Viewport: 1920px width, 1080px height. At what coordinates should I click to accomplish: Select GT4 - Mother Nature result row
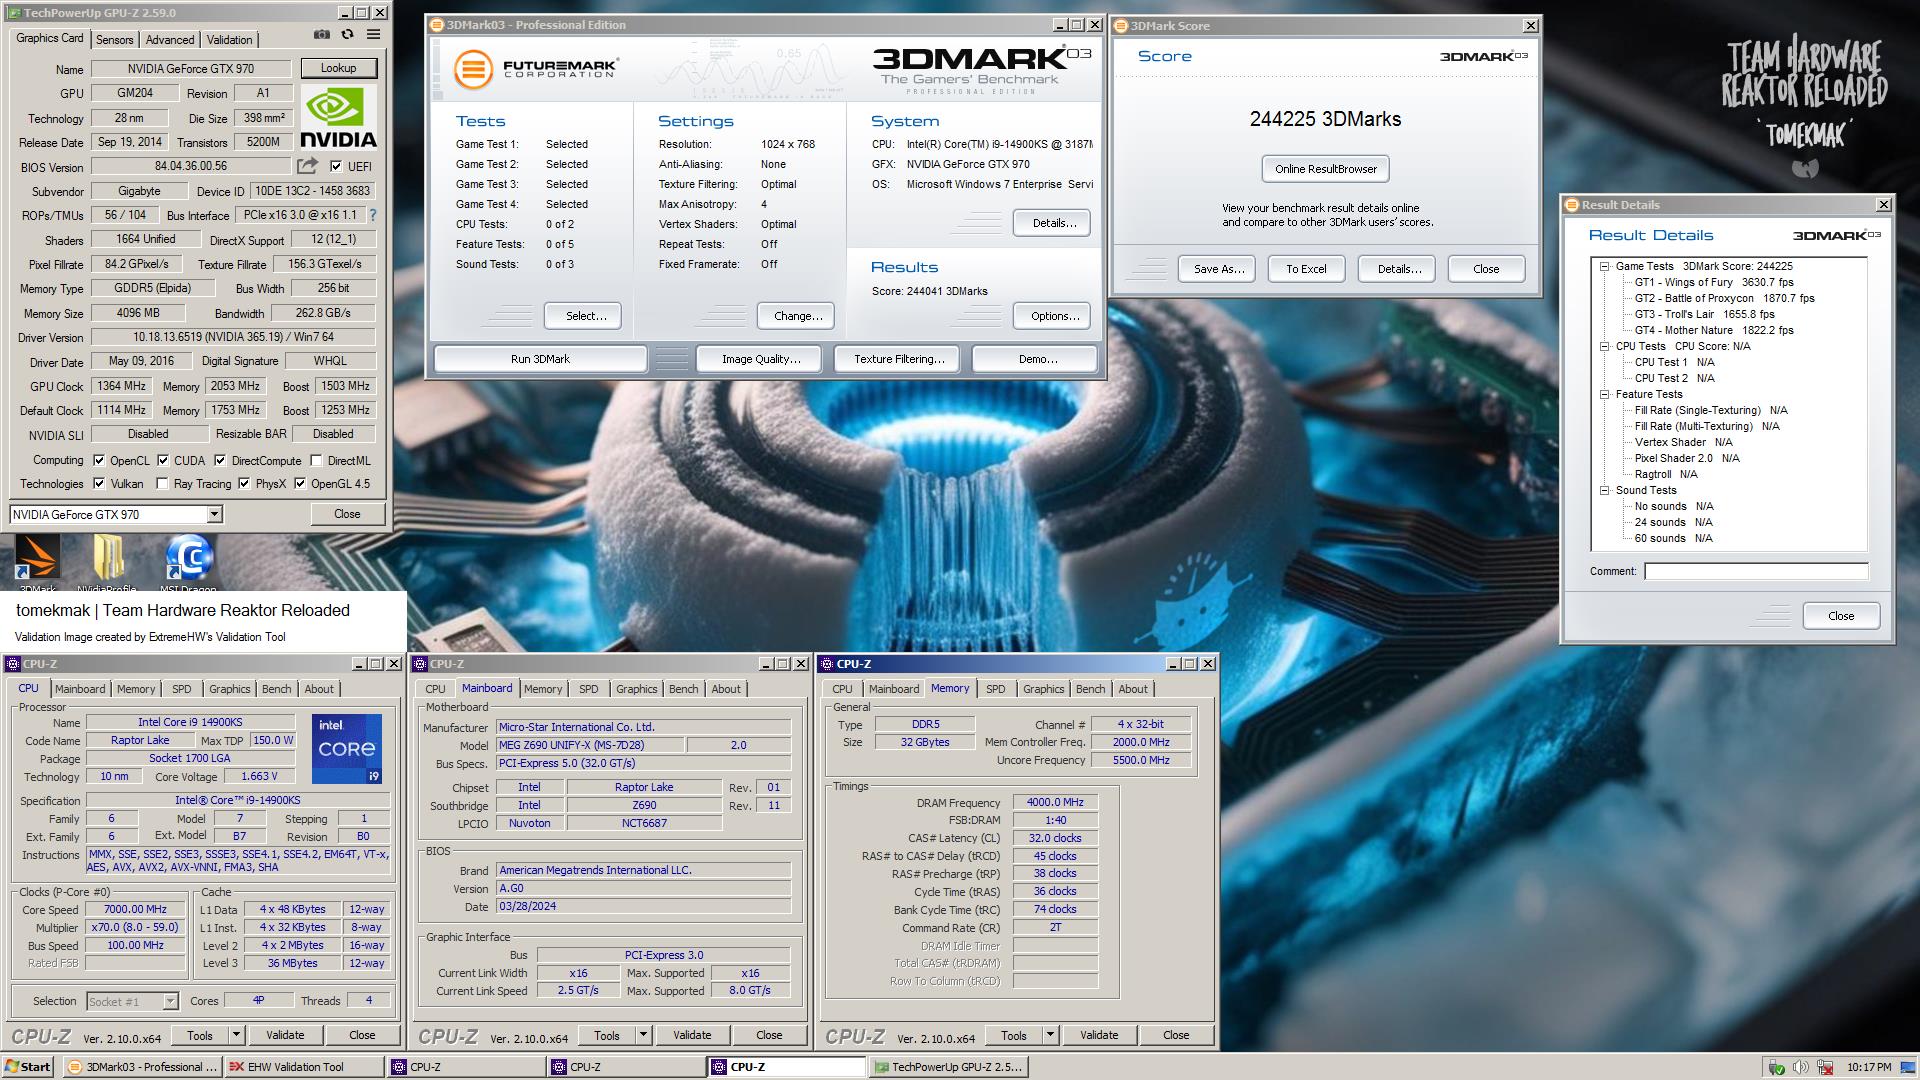pos(1714,330)
